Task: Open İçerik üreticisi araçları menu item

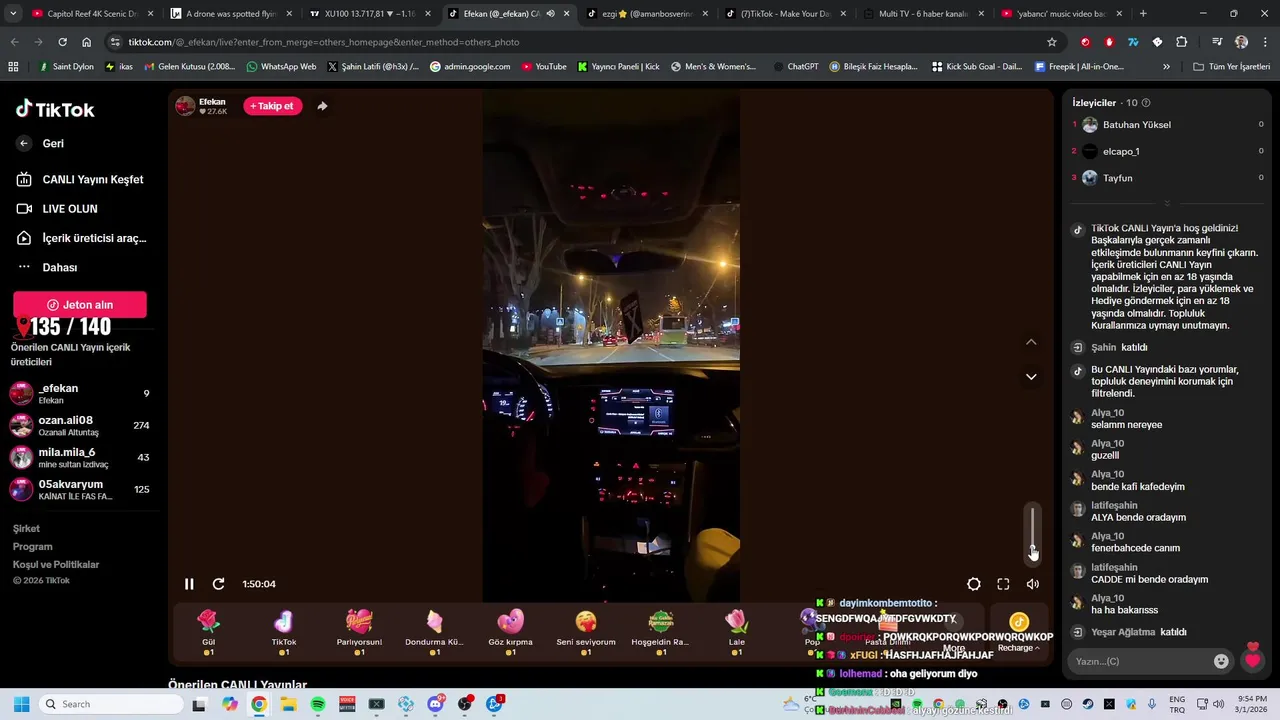Action: 81,238
